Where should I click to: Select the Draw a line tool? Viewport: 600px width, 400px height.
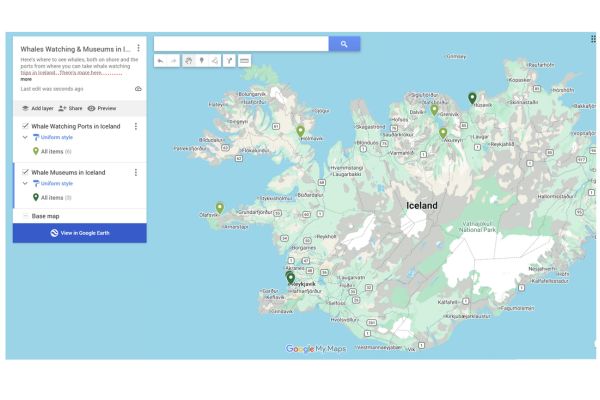[x=215, y=60]
